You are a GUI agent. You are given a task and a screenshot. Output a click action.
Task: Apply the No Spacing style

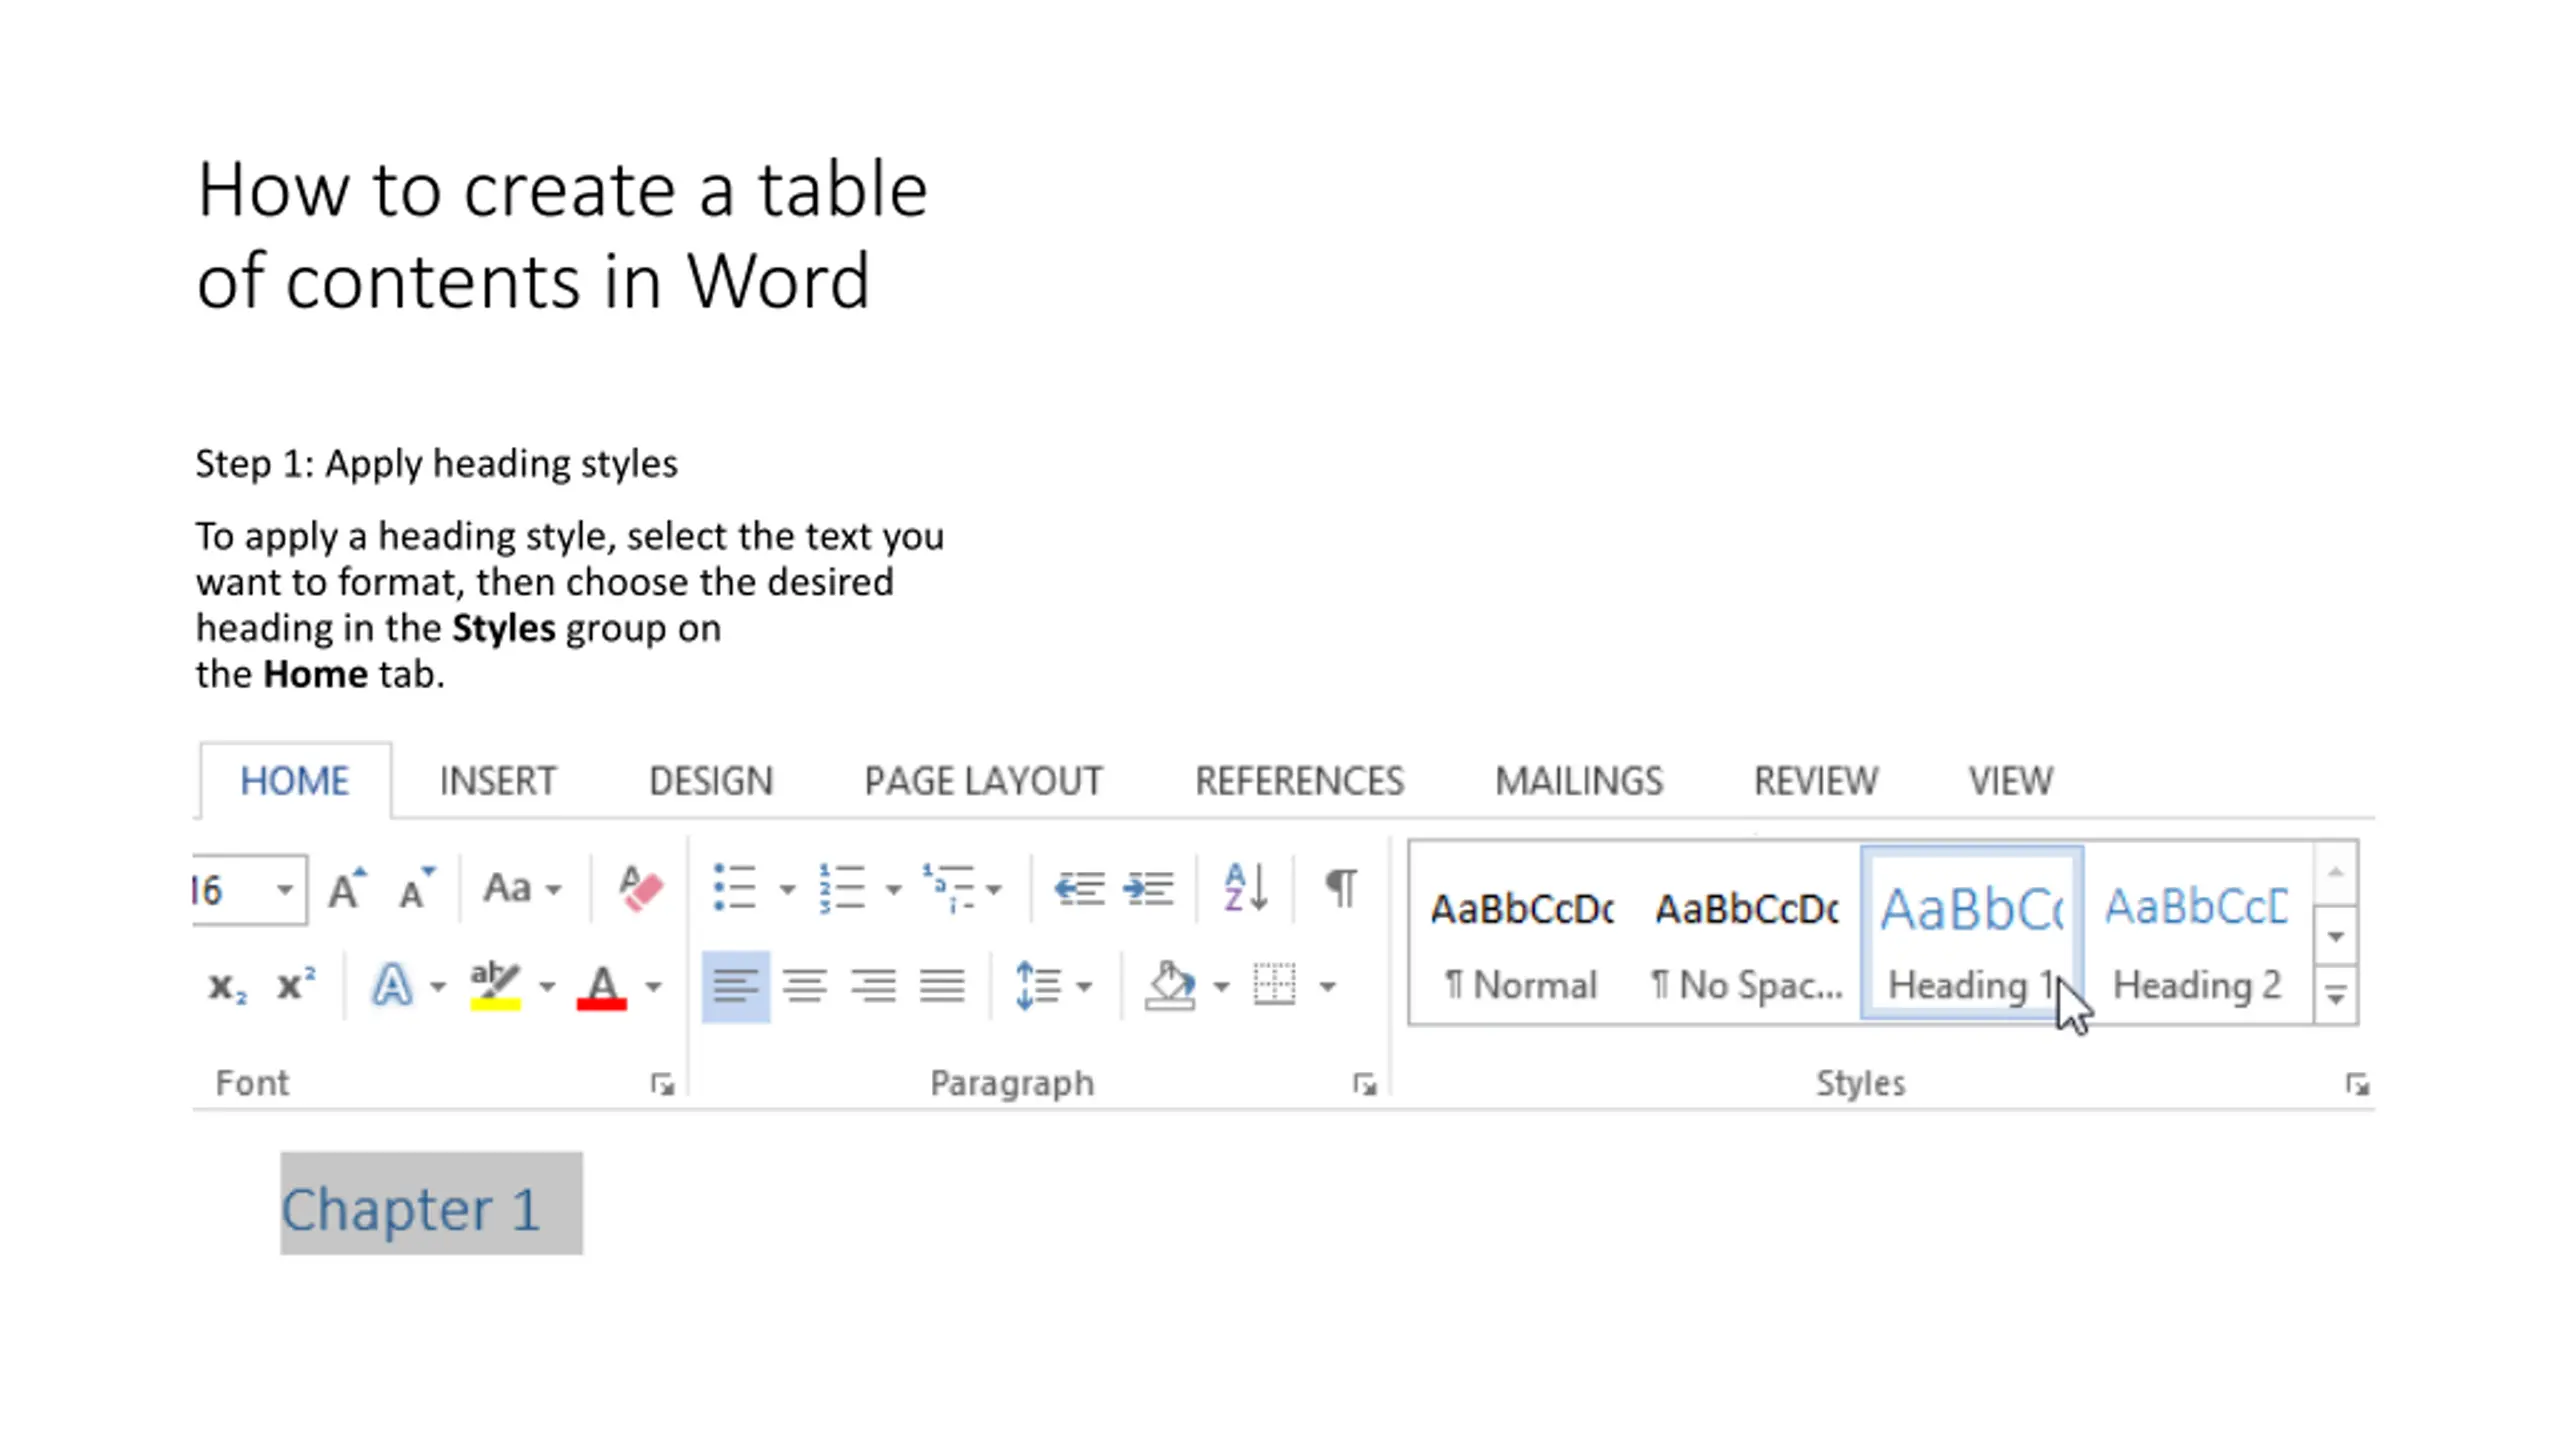[1747, 934]
